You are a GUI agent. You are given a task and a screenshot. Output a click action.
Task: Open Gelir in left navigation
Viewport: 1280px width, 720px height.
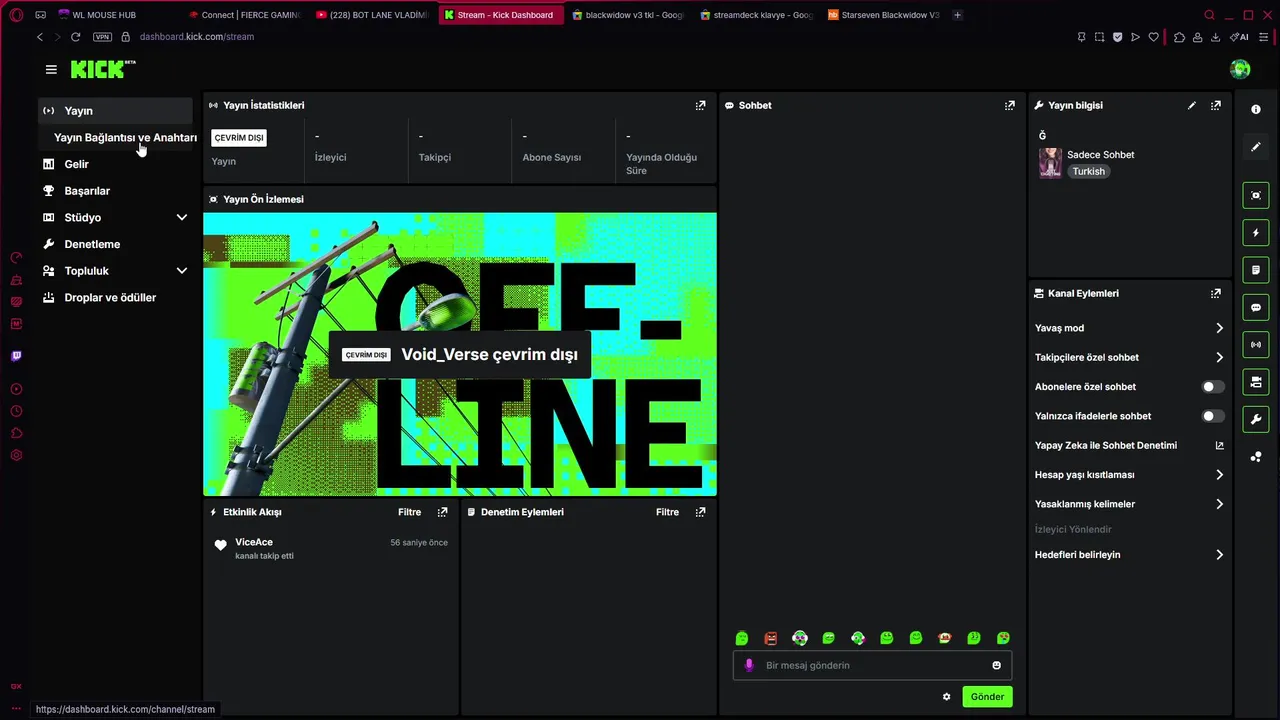tap(115, 164)
